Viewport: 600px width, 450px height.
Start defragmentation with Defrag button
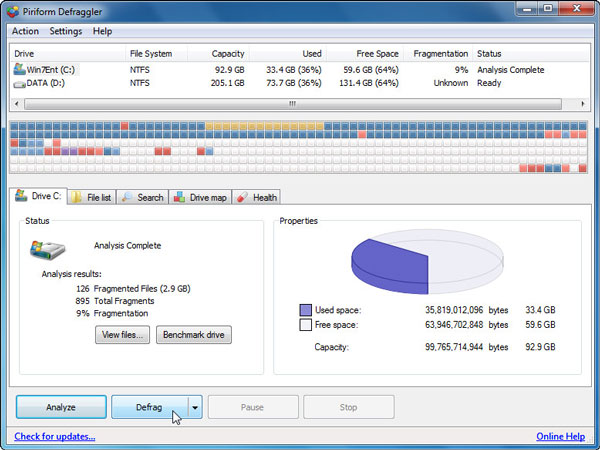point(149,407)
